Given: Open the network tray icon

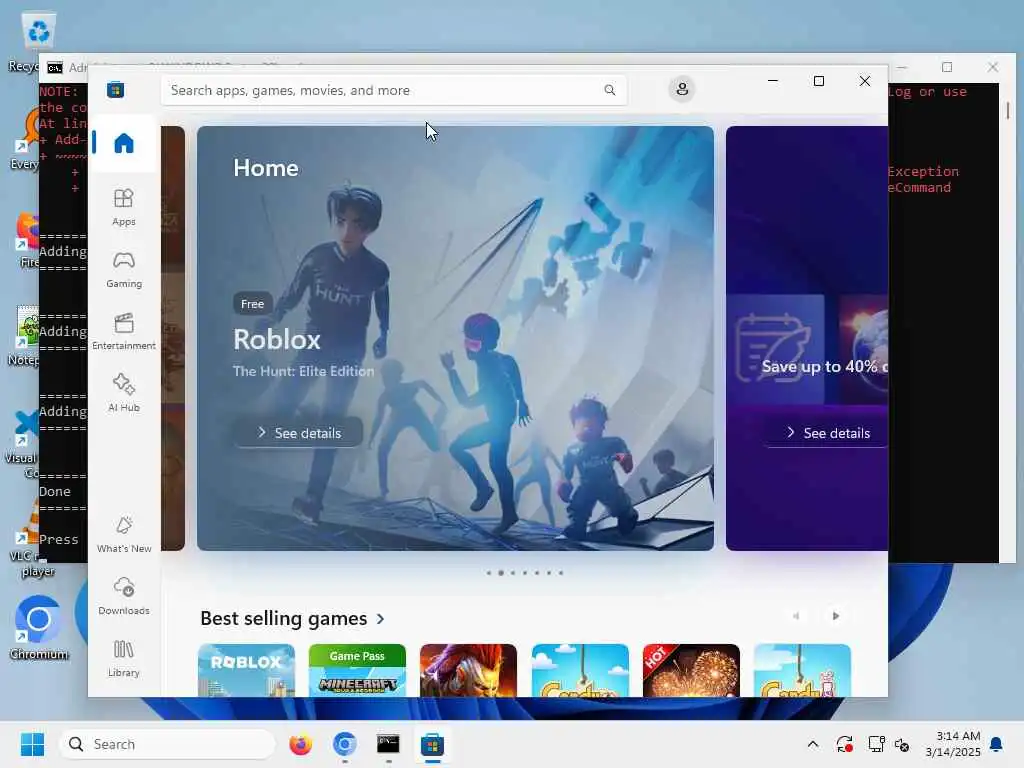Looking at the screenshot, I should coord(875,744).
